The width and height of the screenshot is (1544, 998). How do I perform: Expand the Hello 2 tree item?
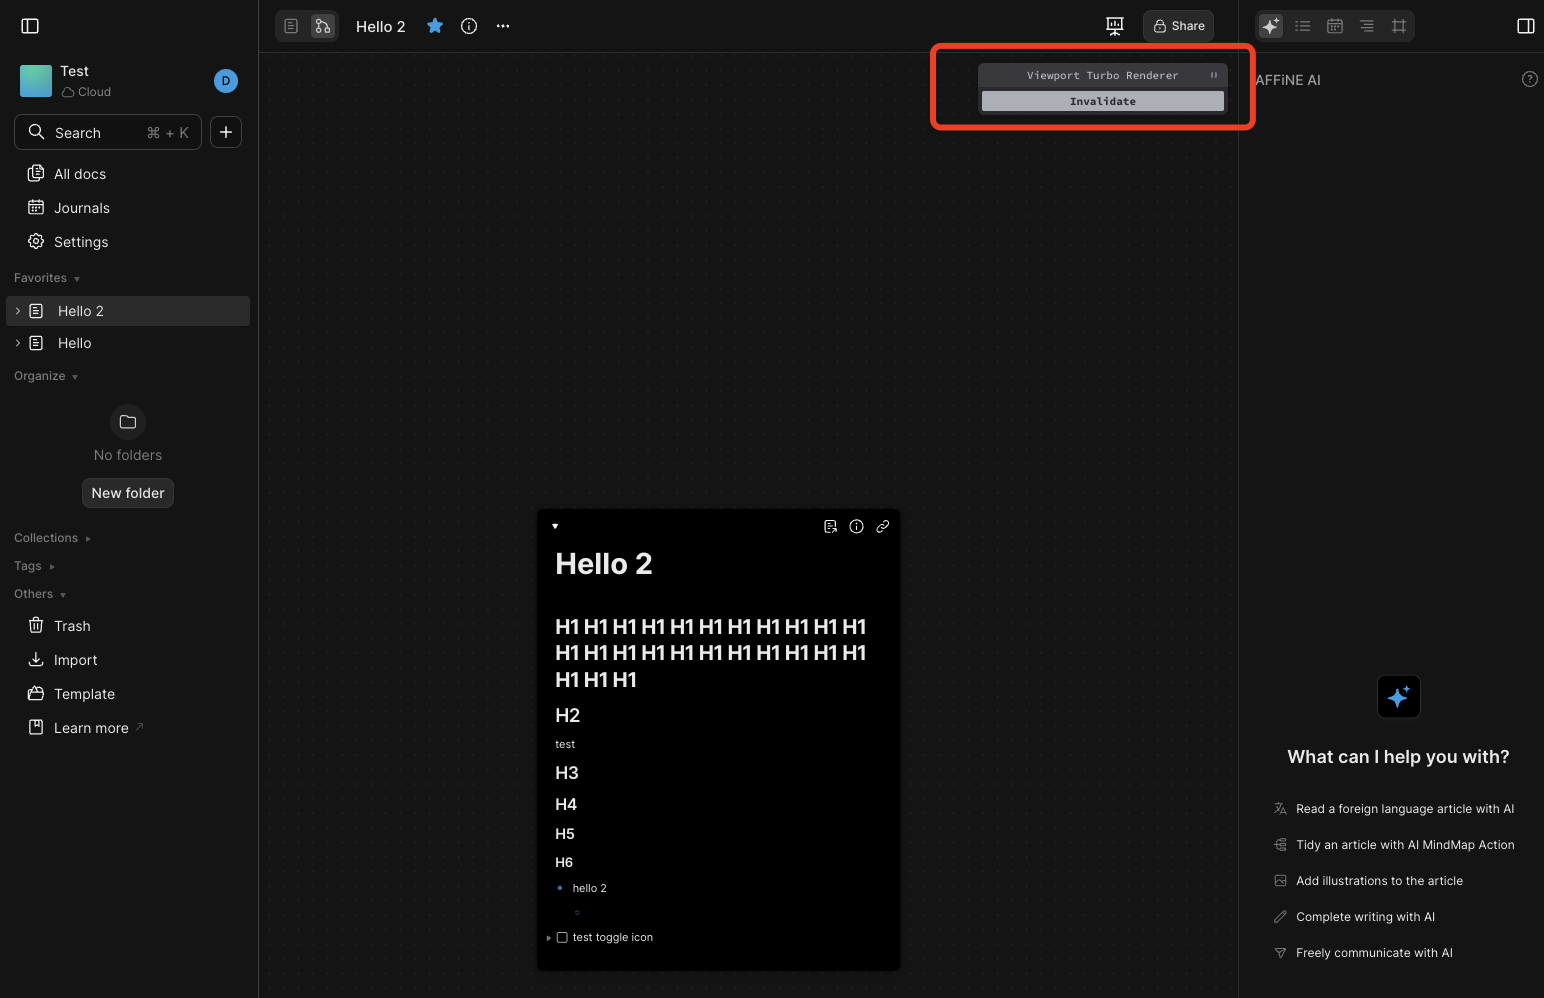coord(18,311)
